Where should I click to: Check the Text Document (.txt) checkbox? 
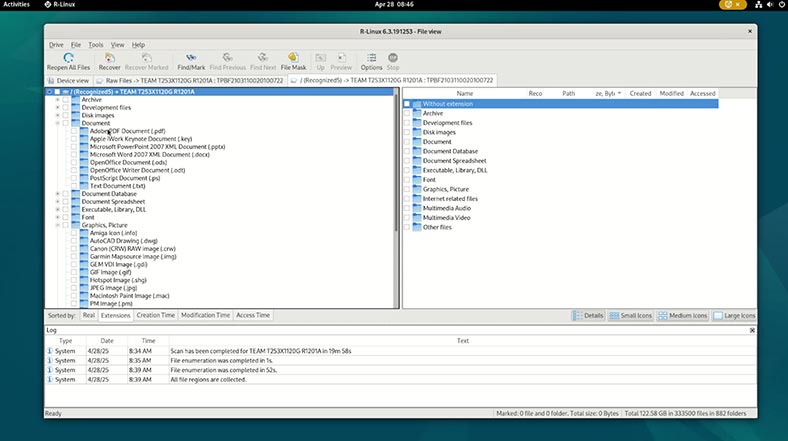click(74, 186)
